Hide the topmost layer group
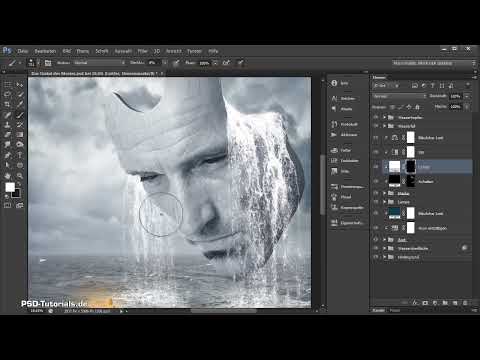 click(376, 117)
